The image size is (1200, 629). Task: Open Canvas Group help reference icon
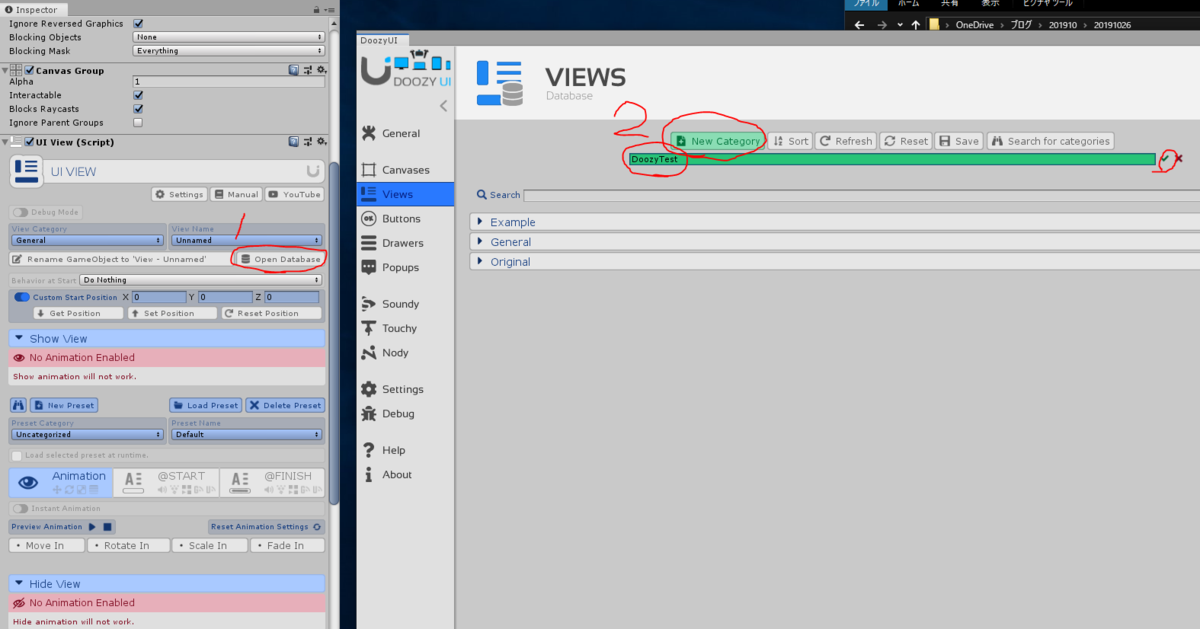point(294,70)
